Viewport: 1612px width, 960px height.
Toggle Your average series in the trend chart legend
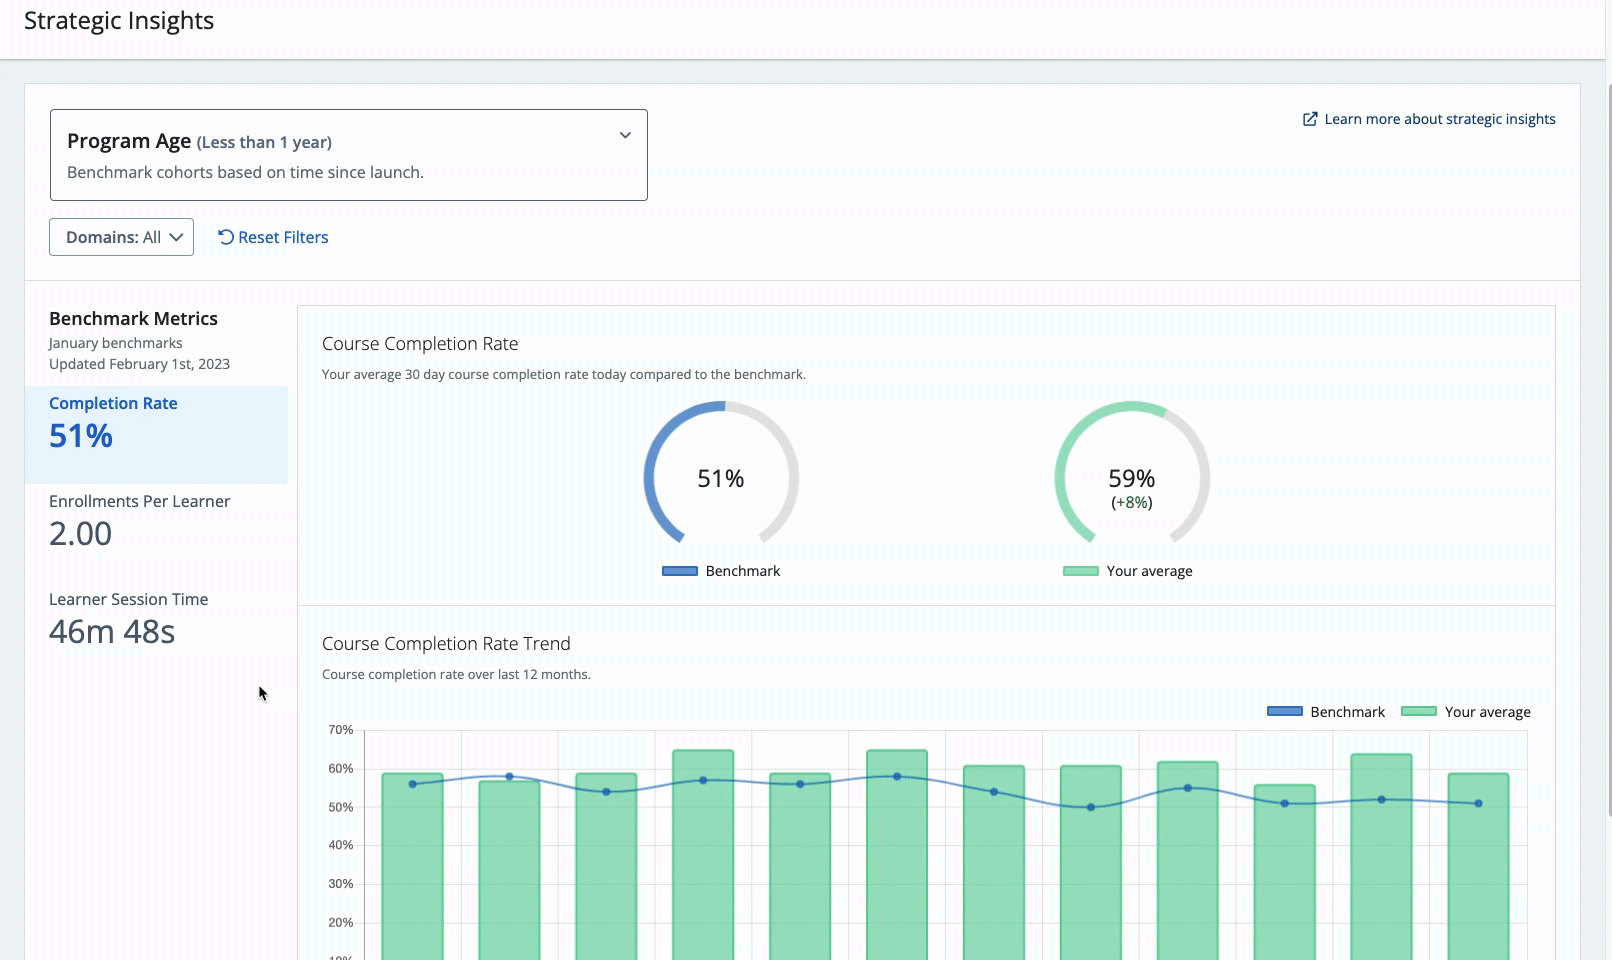(1466, 712)
